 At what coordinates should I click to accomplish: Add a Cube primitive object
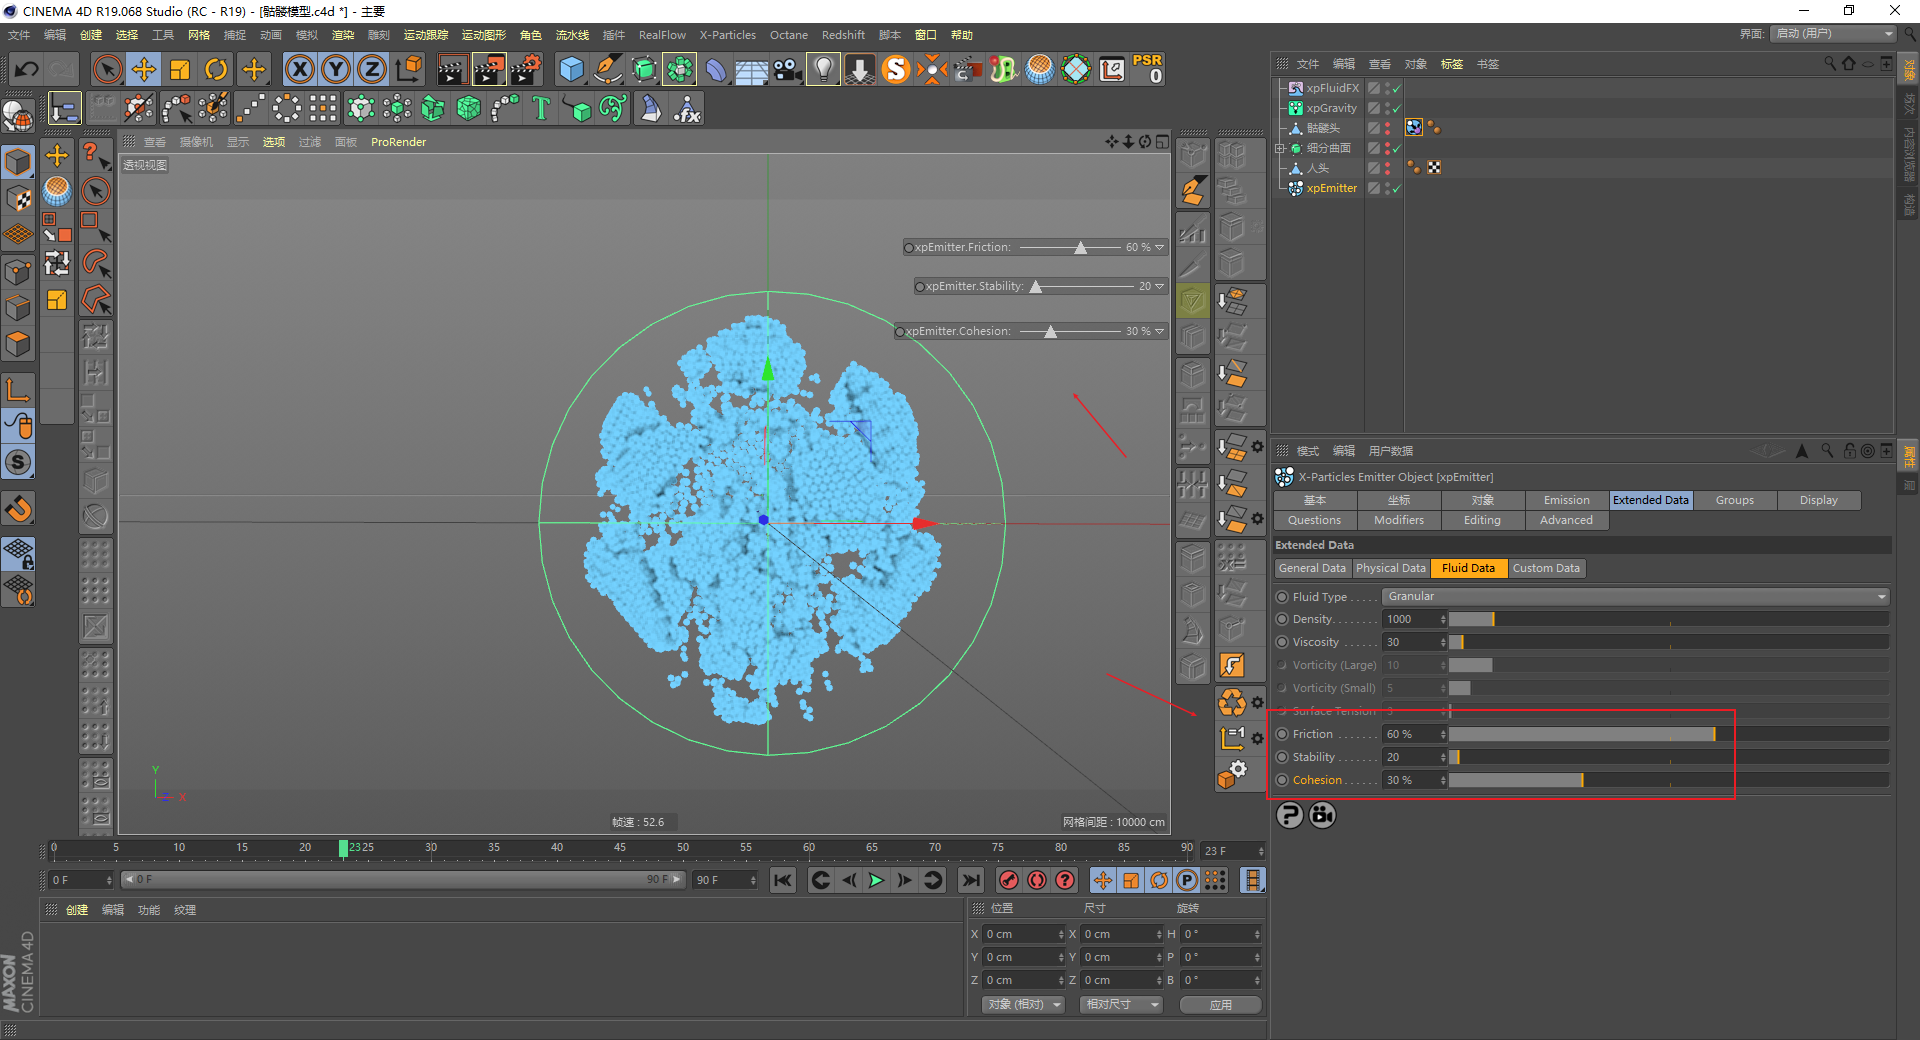[x=571, y=69]
